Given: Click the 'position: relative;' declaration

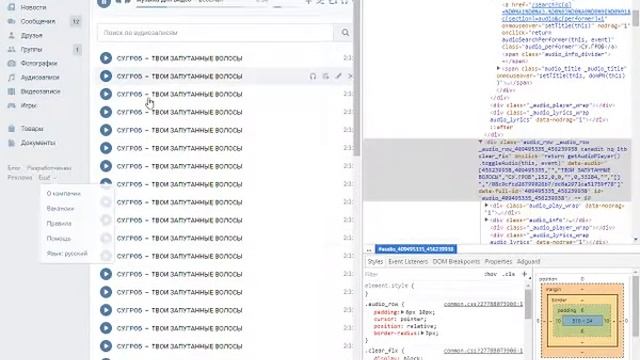Looking at the screenshot, I should [x=405, y=326].
